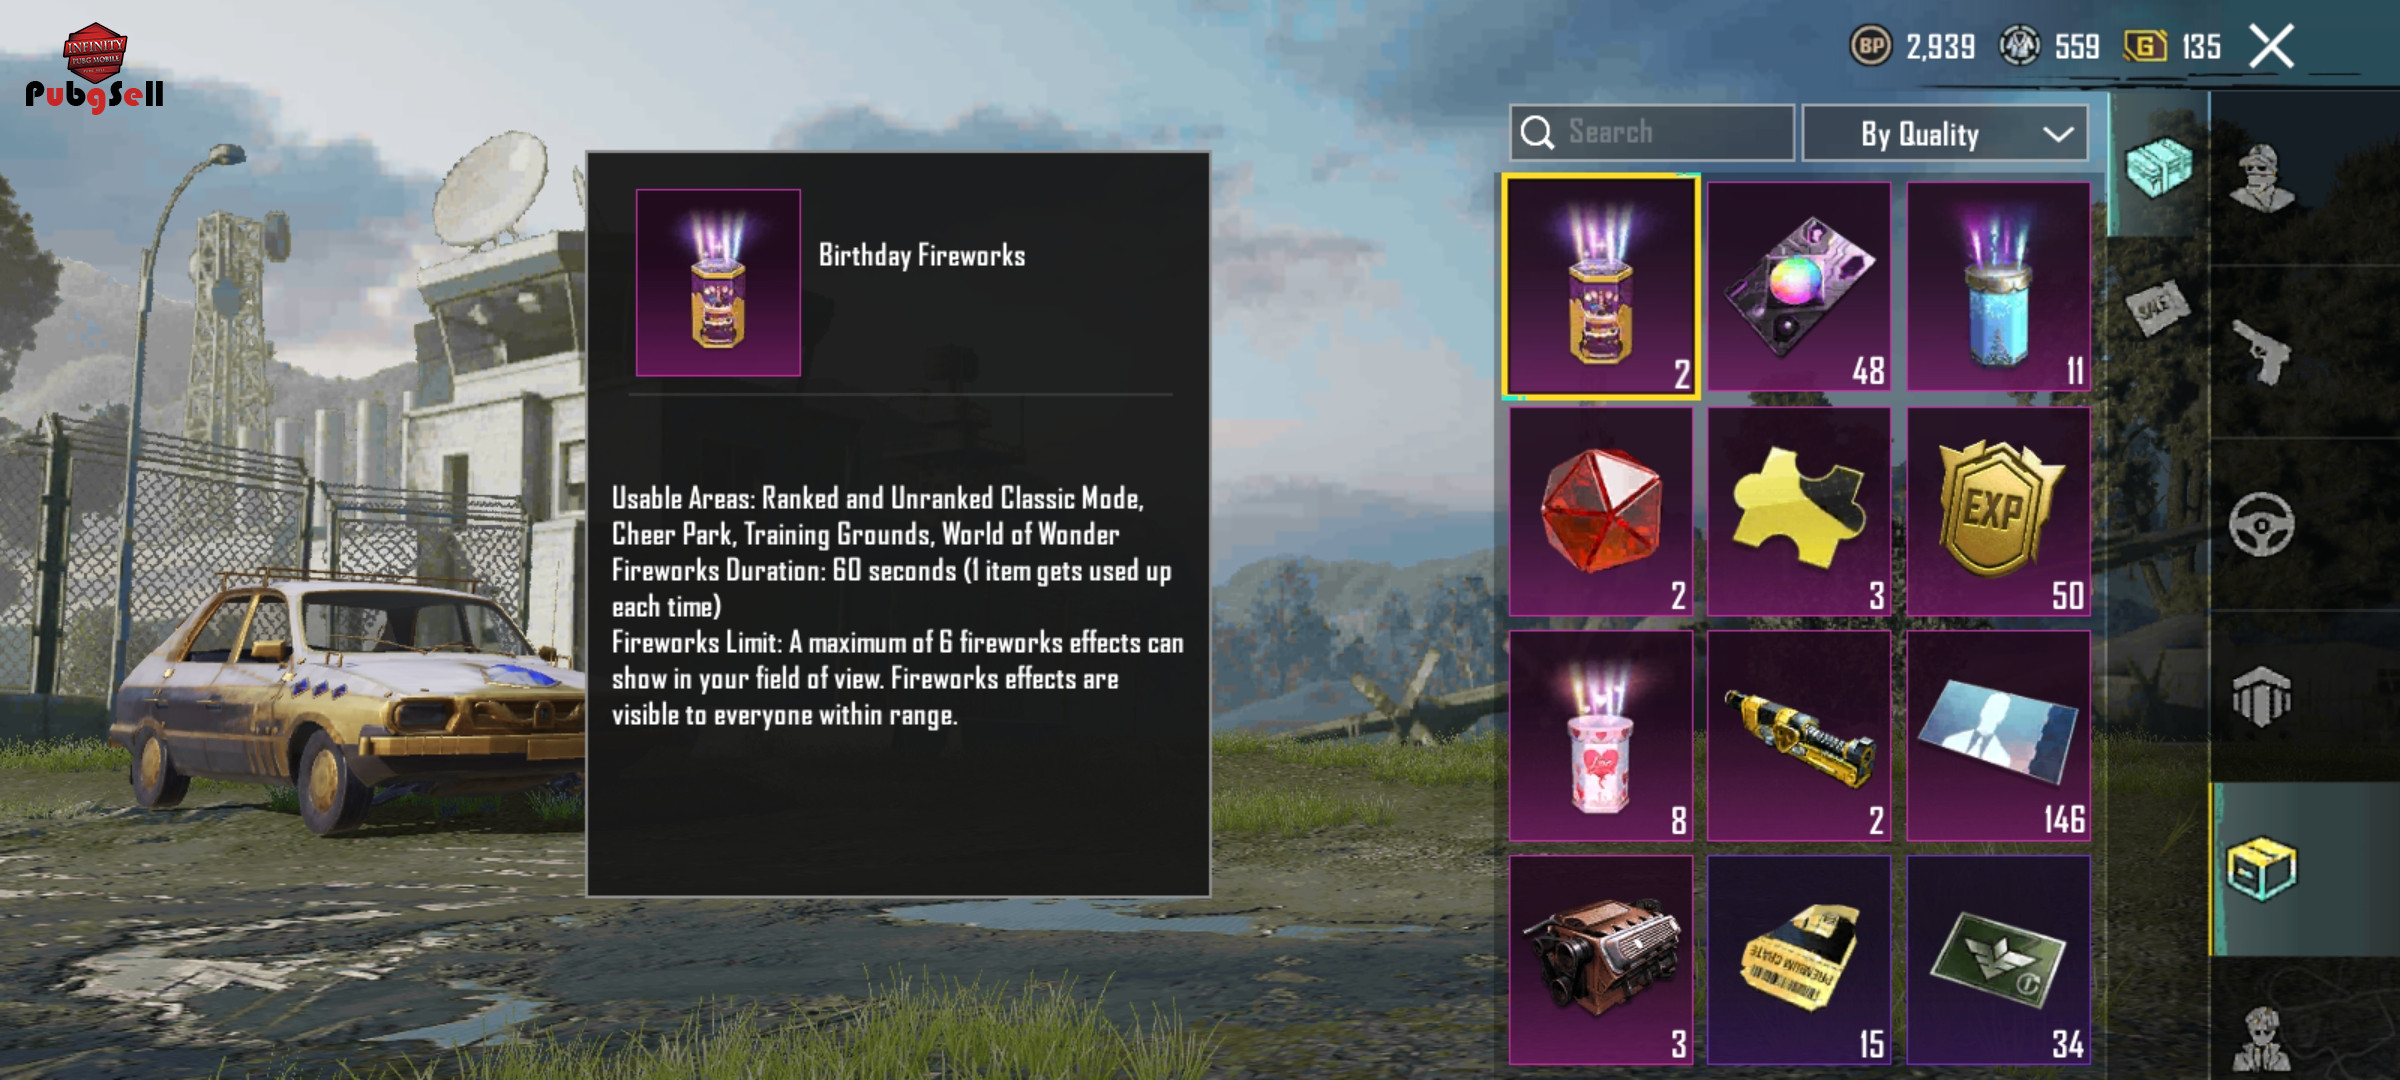Click the Search input field
The width and height of the screenshot is (2400, 1080).
(1652, 133)
